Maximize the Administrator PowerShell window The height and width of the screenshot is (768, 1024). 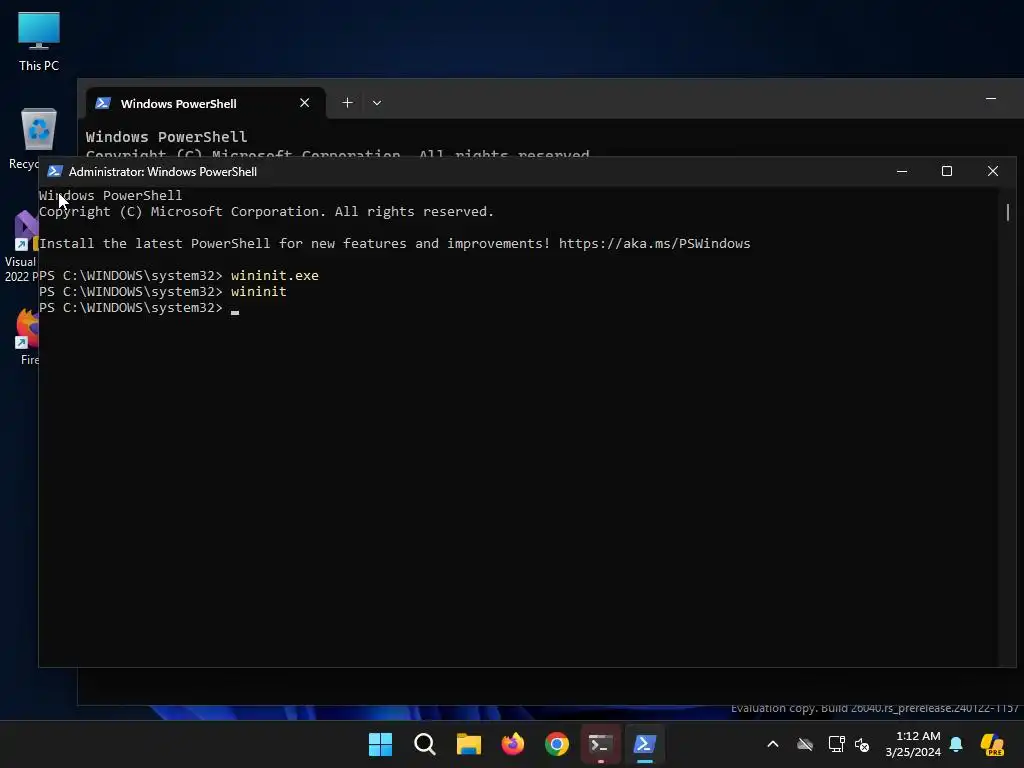click(947, 171)
